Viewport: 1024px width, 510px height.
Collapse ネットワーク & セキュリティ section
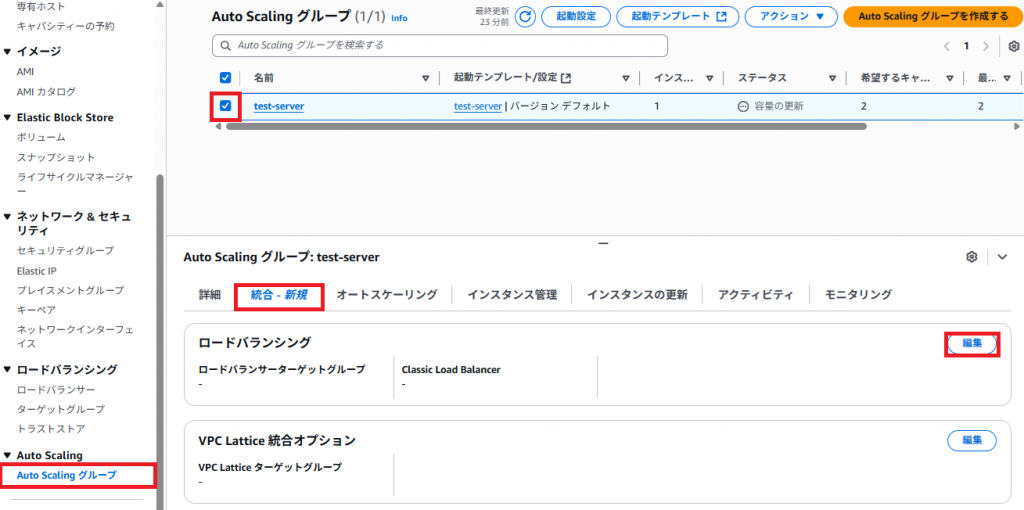(x=7, y=216)
